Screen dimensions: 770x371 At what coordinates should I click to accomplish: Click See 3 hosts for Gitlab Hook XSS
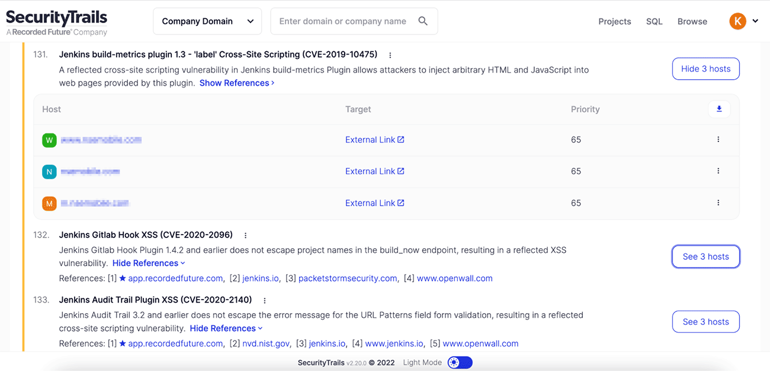(706, 257)
